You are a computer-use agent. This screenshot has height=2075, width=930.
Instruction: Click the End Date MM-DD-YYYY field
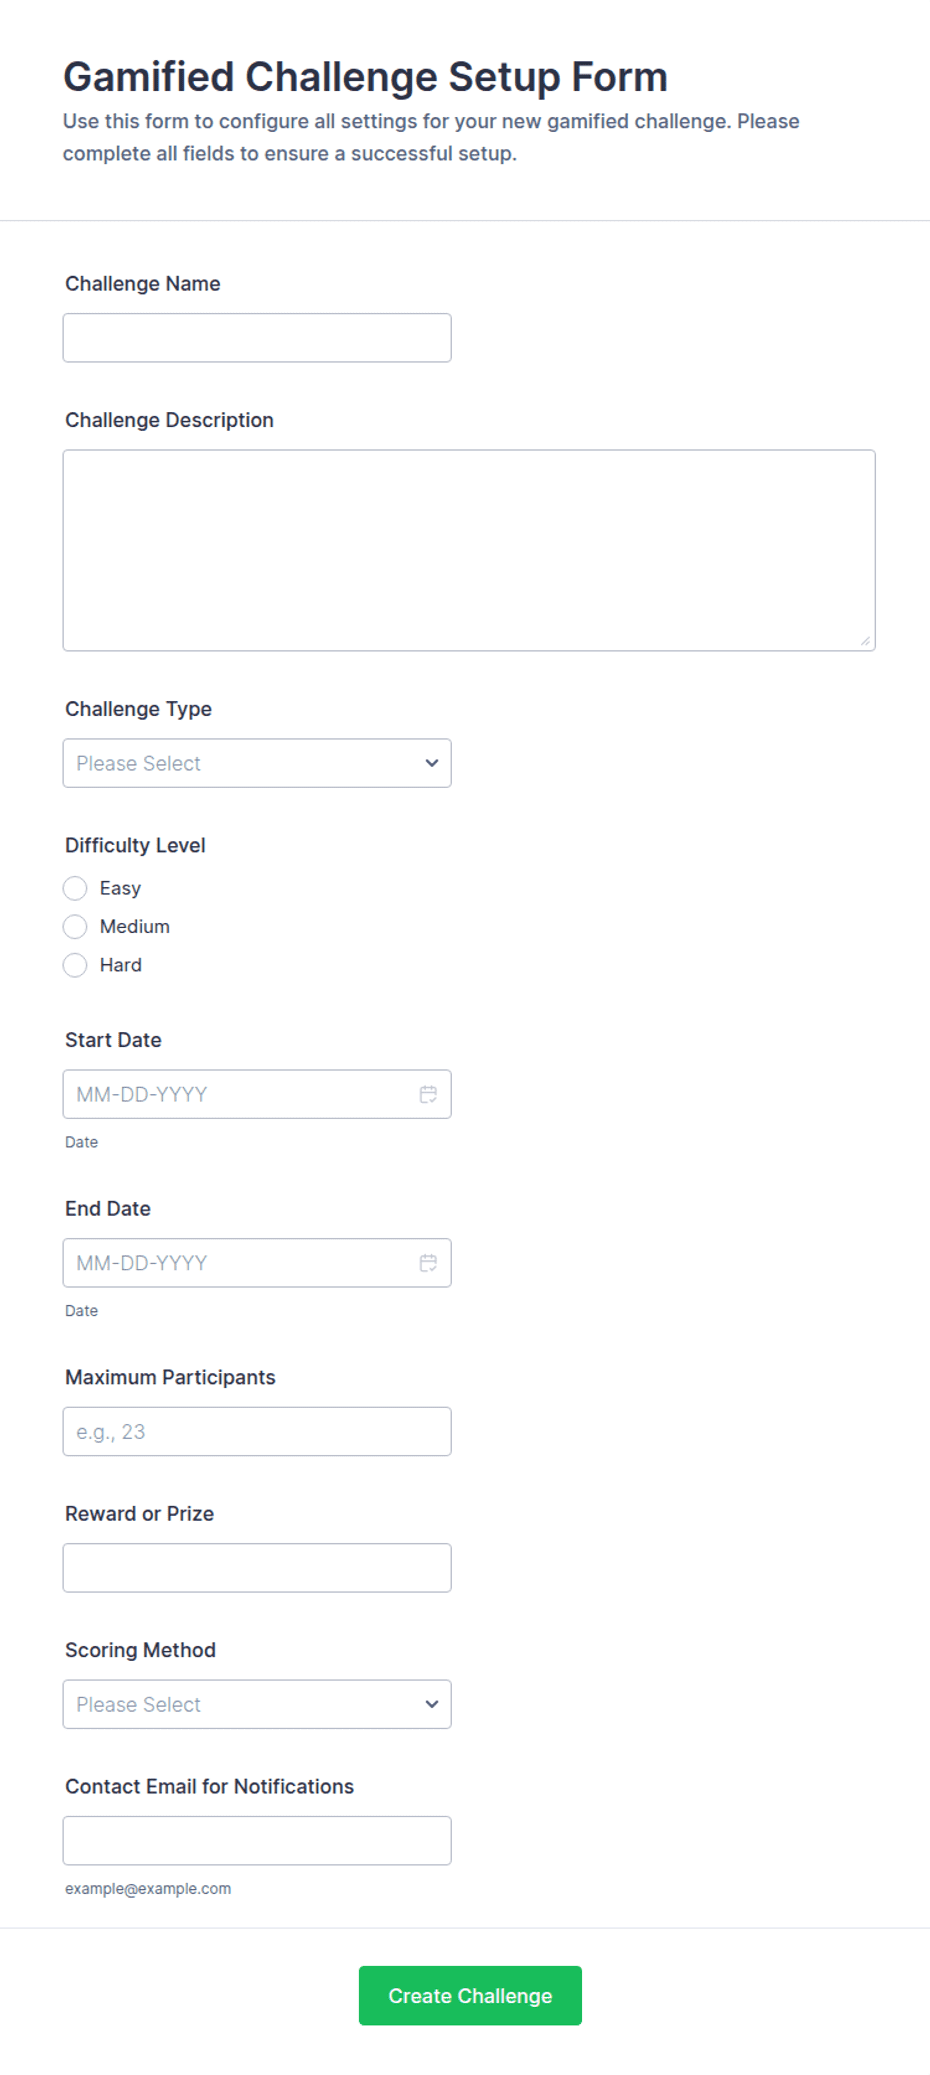click(257, 1263)
